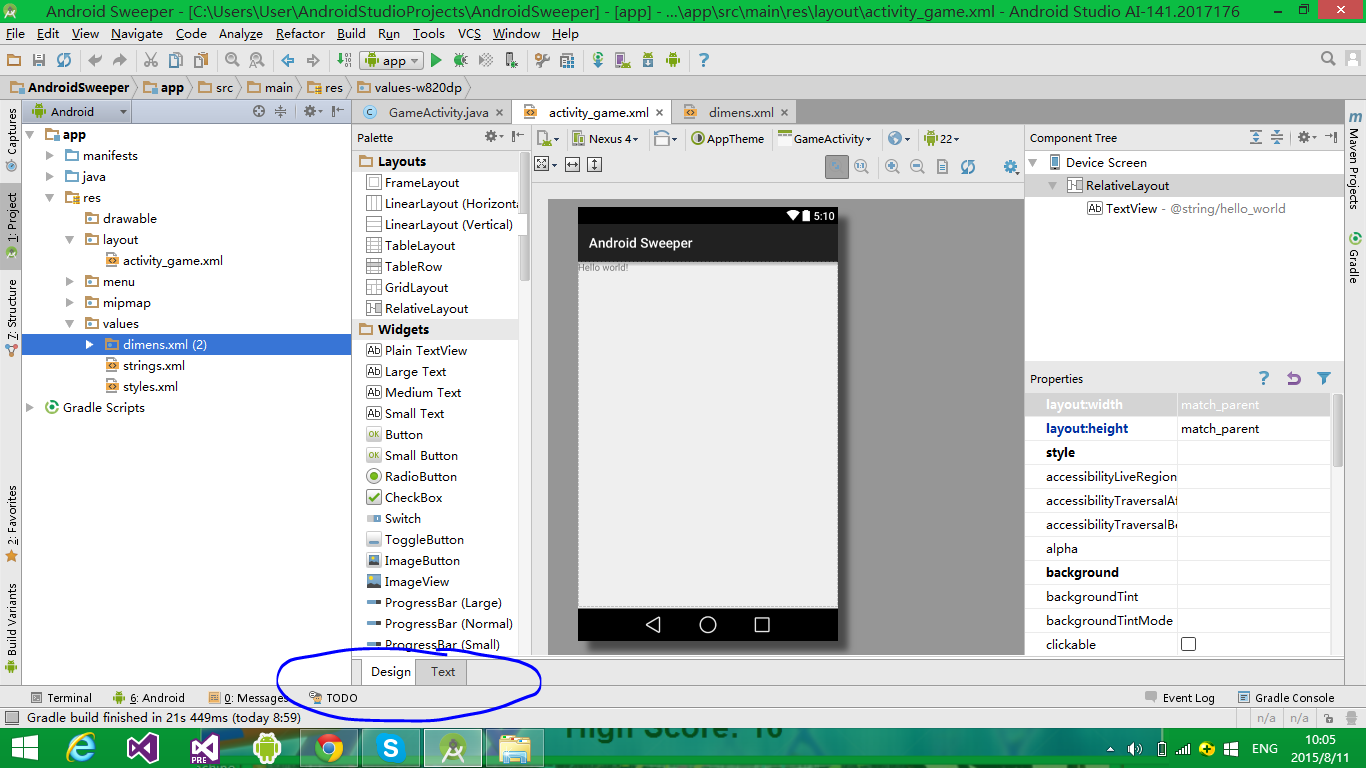
Task: Zoom in on the layout preview
Action: [x=892, y=167]
